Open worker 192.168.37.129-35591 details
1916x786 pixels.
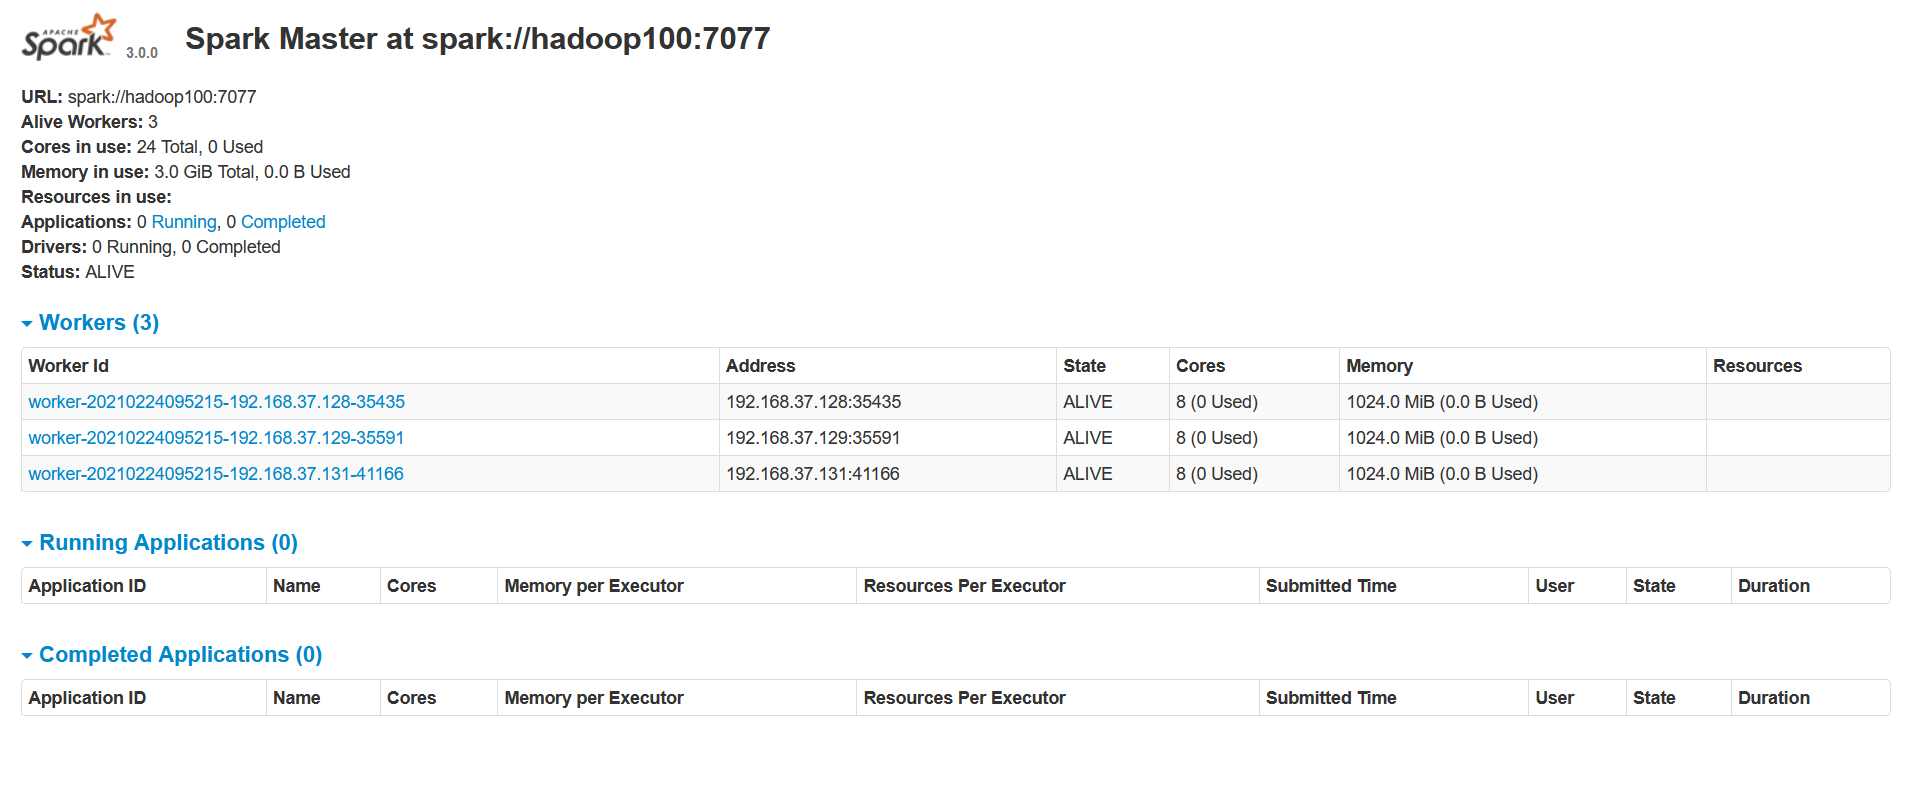216,438
